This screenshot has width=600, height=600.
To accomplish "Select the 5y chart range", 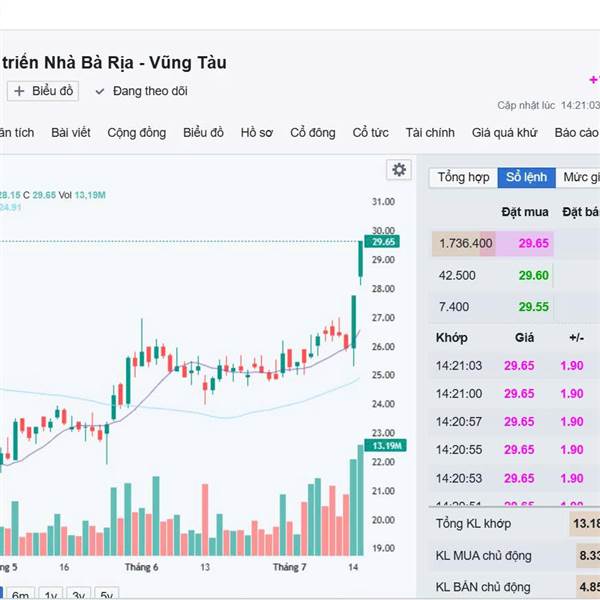I will [106, 595].
